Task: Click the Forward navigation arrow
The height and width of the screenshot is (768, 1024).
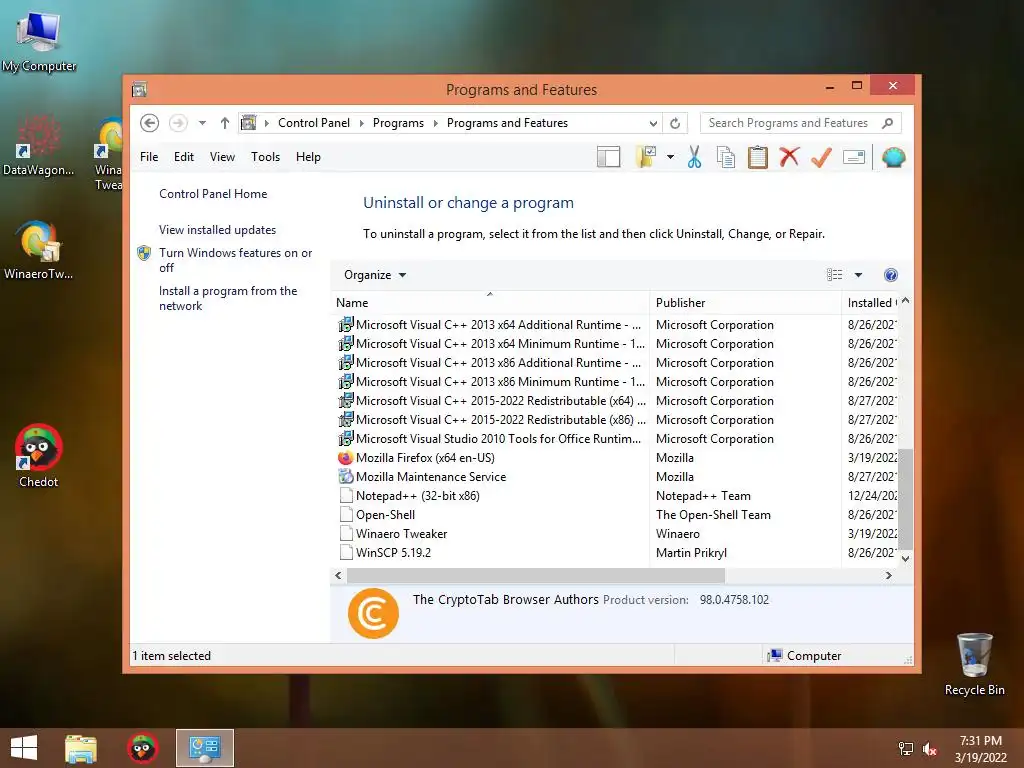Action: click(x=178, y=123)
